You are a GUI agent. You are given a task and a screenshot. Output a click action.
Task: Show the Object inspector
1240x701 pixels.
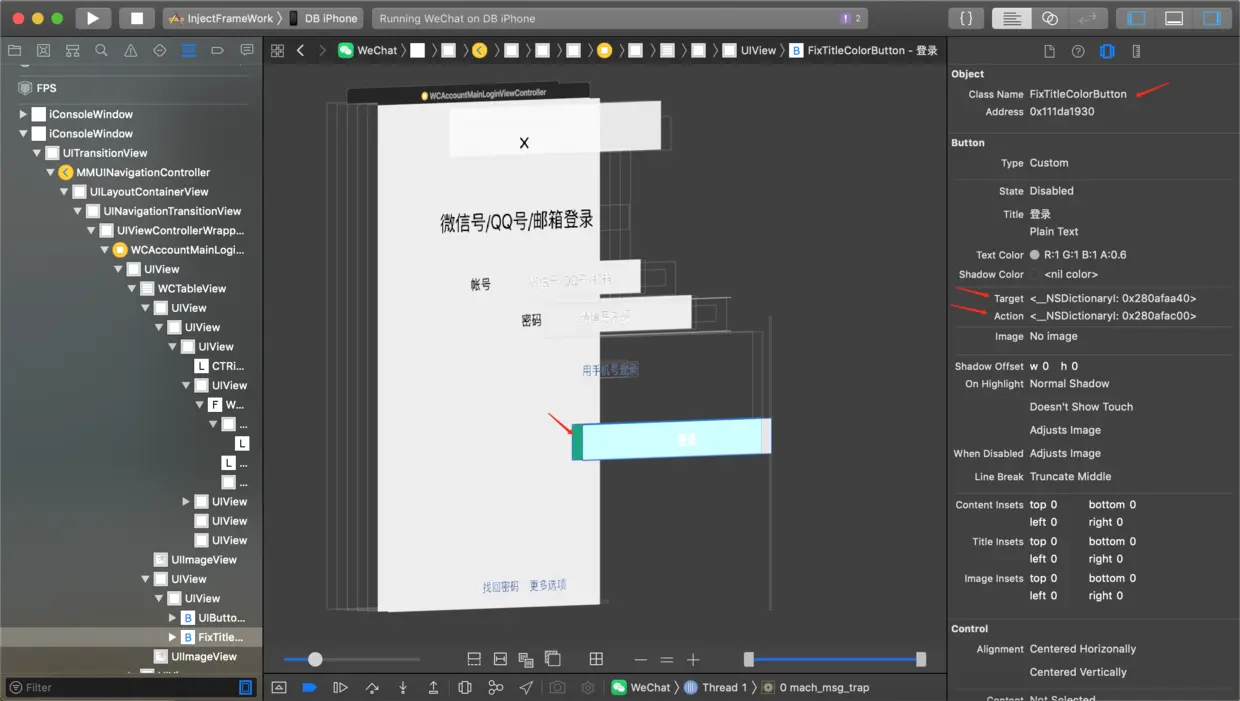coord(1107,51)
